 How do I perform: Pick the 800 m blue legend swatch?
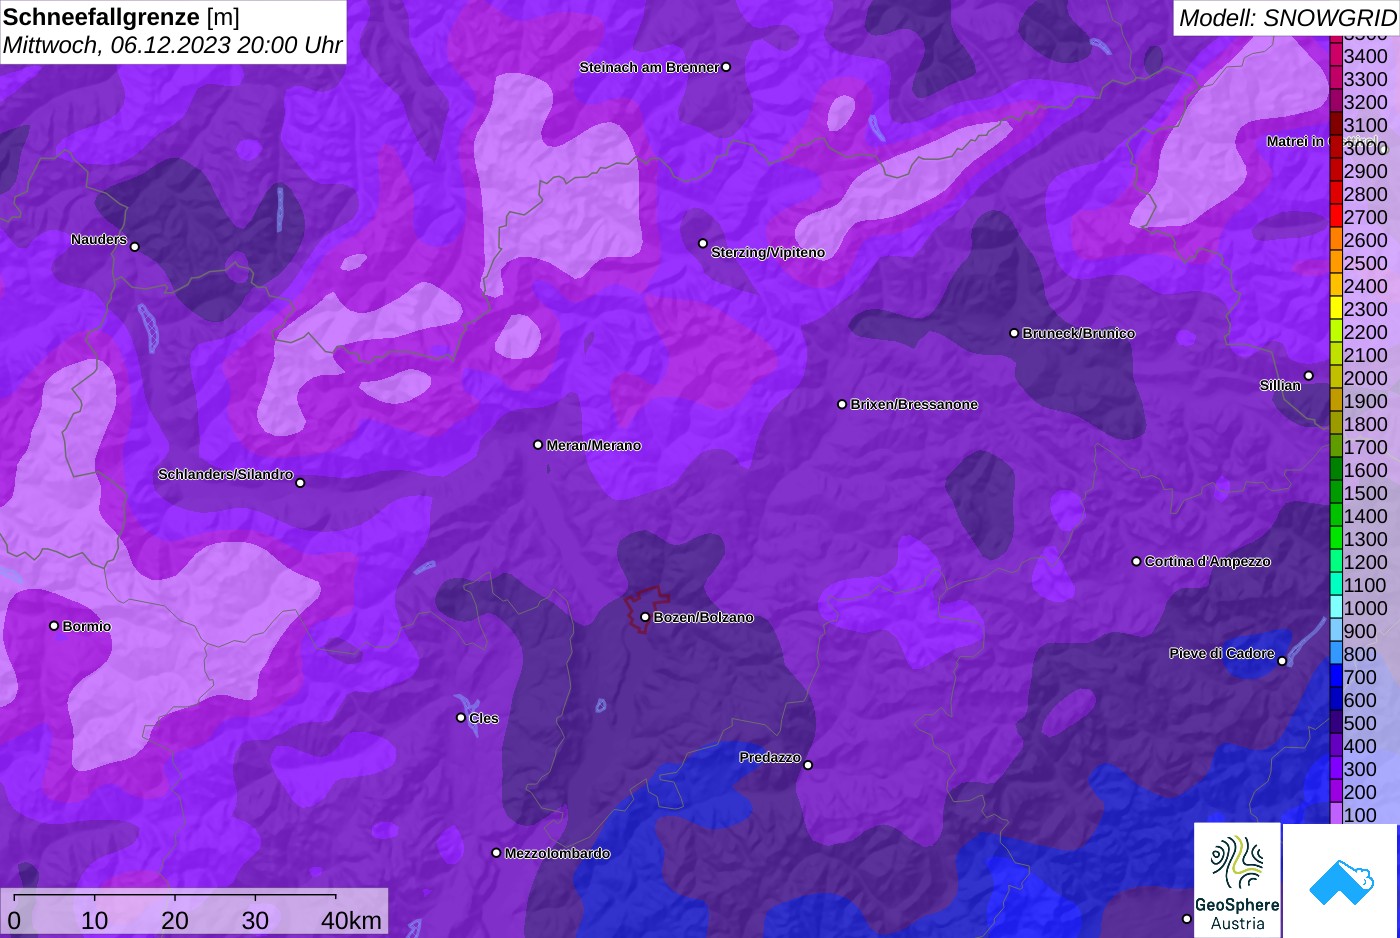1336,654
